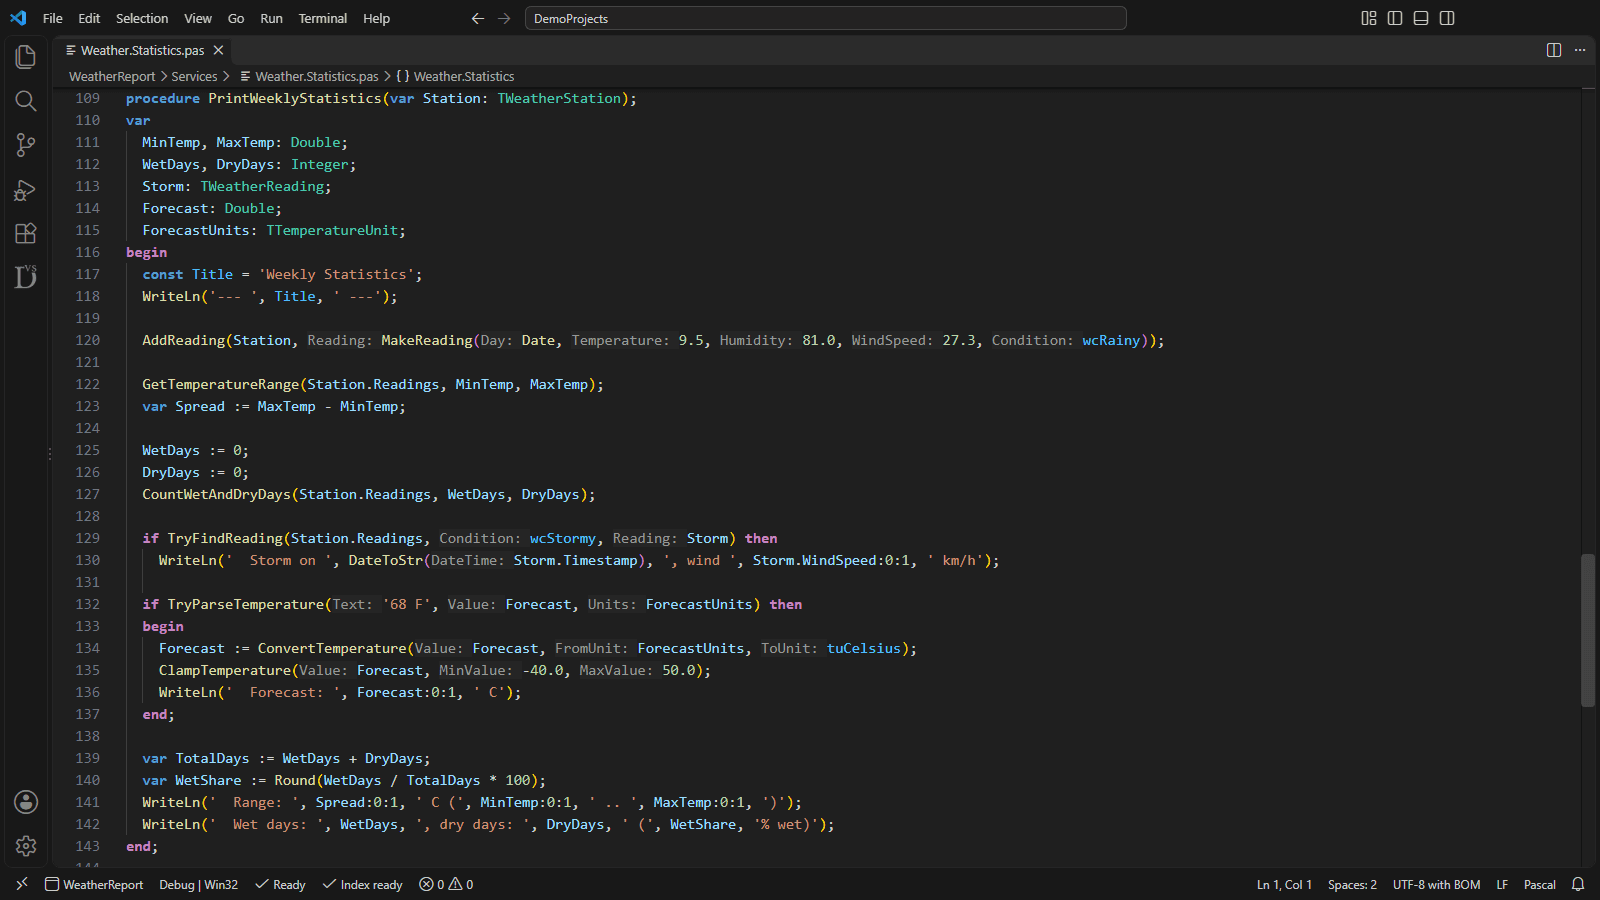
Task: Toggle the primary side bar
Action: [1395, 18]
